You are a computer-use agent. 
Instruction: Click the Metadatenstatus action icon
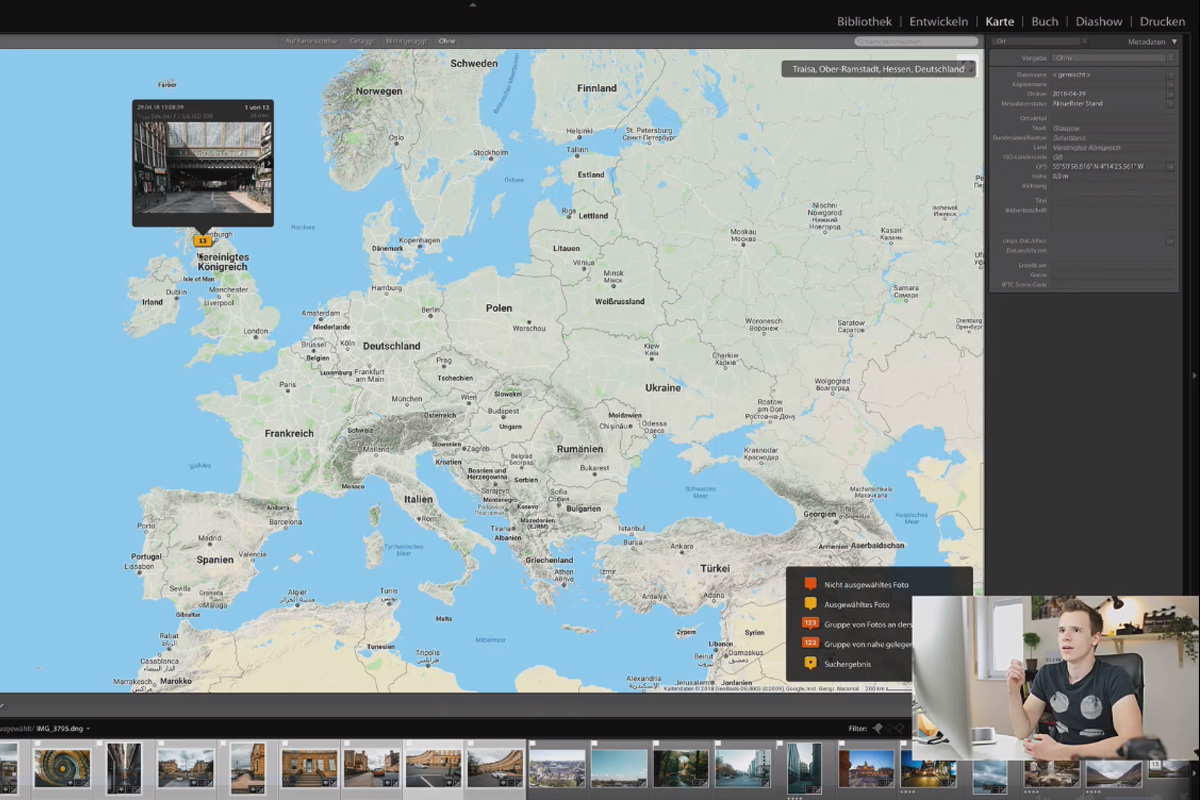1171,104
